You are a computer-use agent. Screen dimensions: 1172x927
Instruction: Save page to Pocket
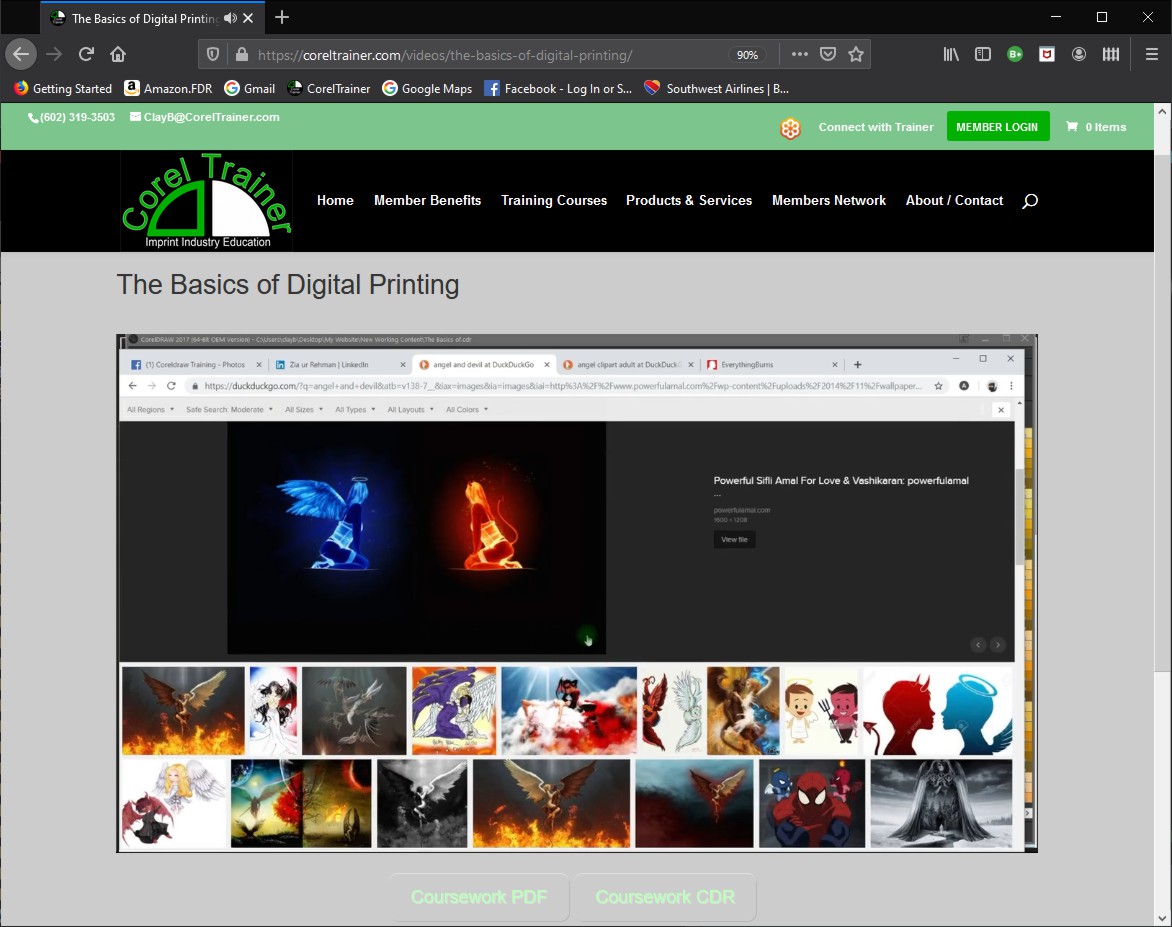click(x=827, y=54)
